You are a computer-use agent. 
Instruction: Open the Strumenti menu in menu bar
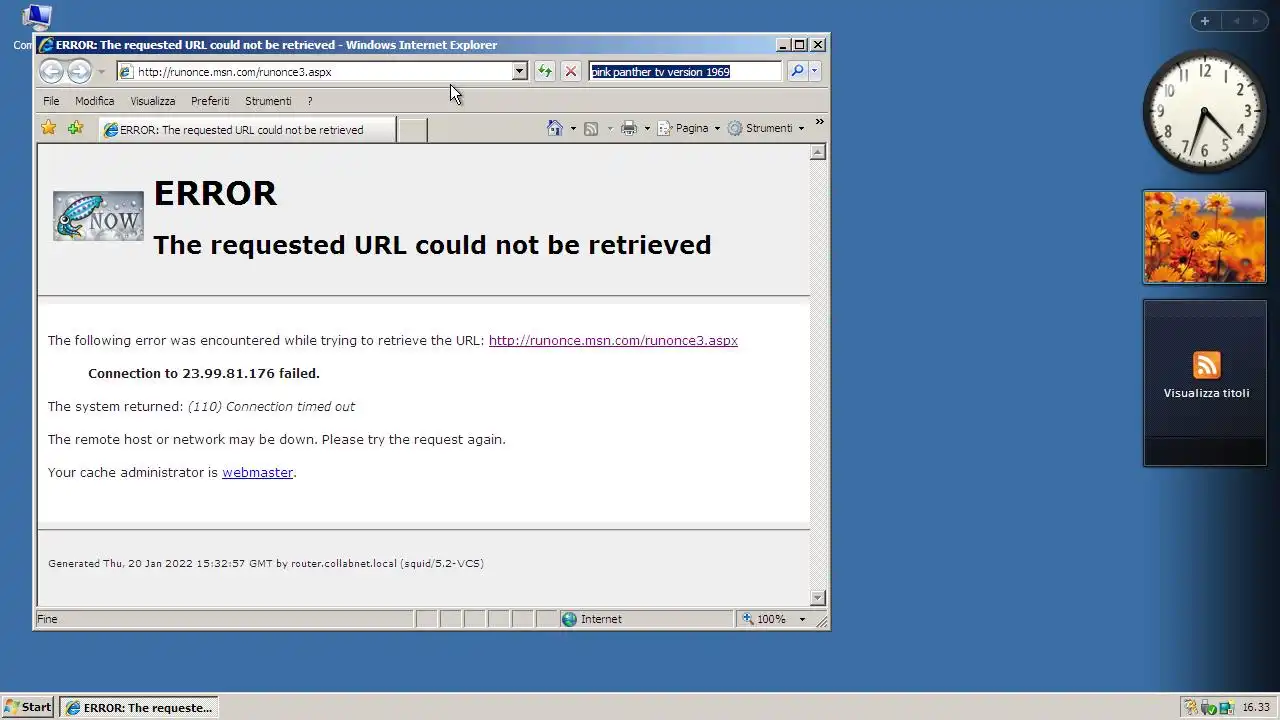pos(268,101)
